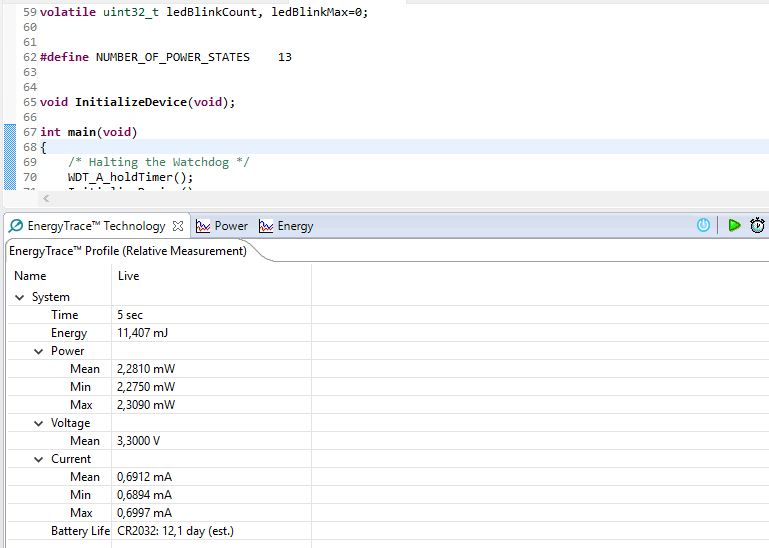The width and height of the screenshot is (769, 548).
Task: Click the Energy tab graph icon
Action: (266, 226)
